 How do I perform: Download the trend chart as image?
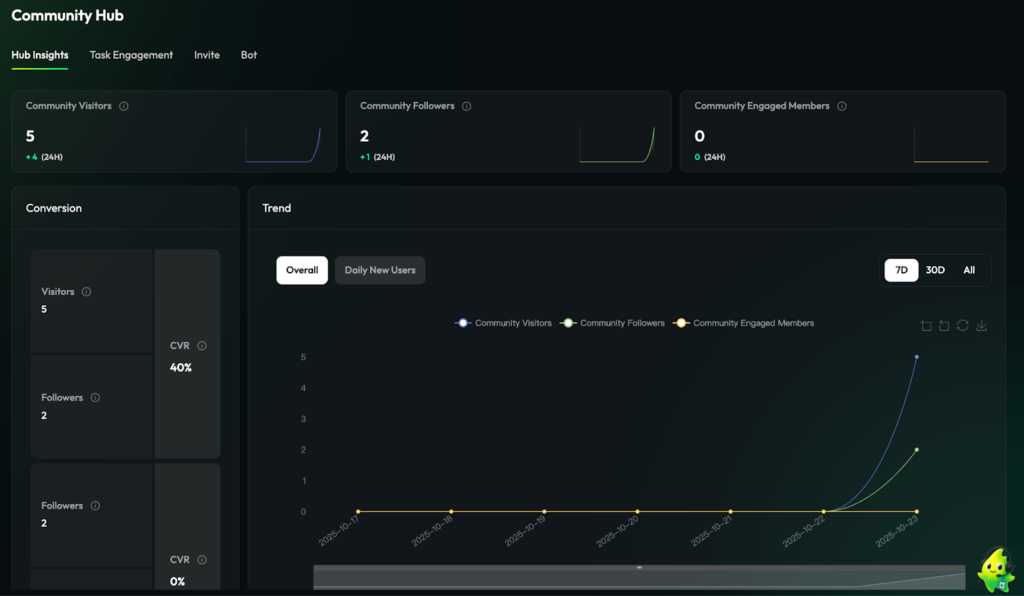[x=981, y=326]
